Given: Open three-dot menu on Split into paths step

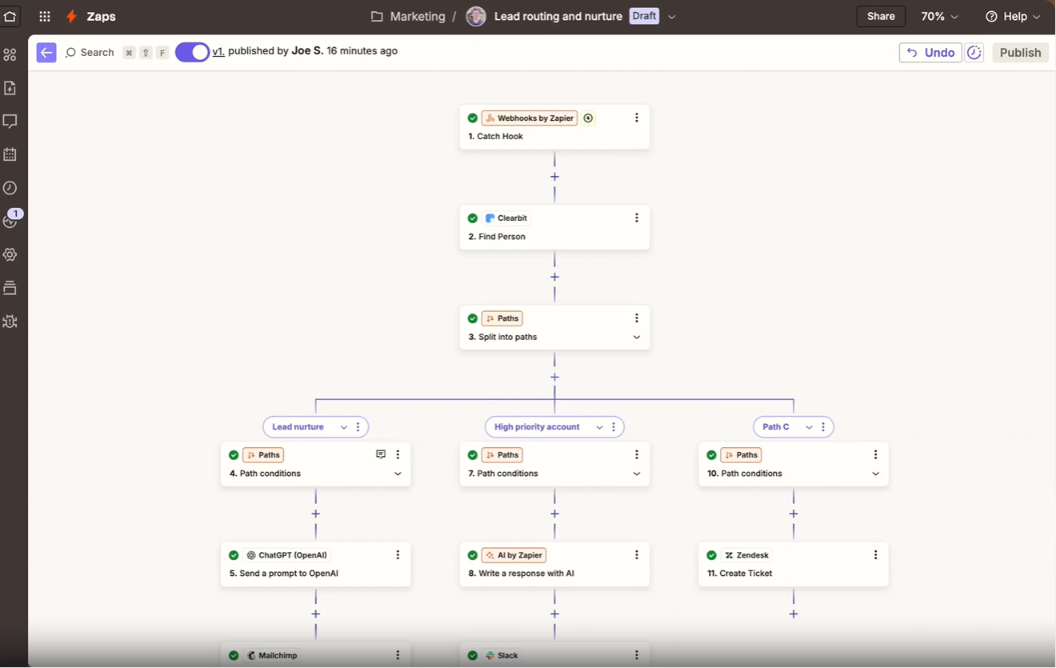Looking at the screenshot, I should tap(636, 318).
